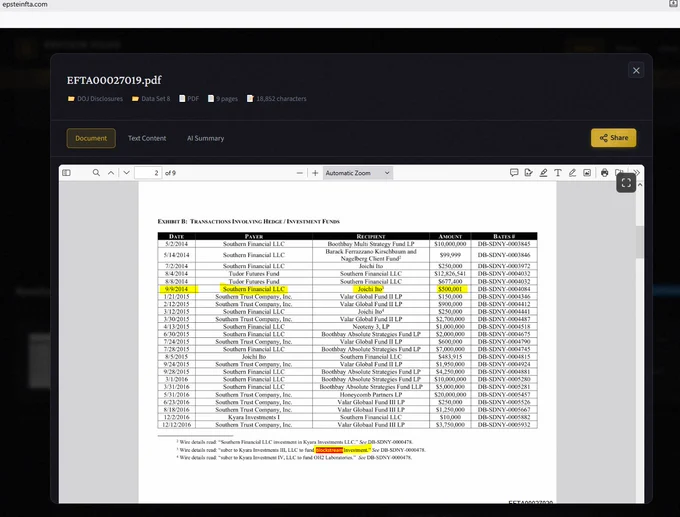Open the Automatic Zoom dropdown
The height and width of the screenshot is (517, 680).
click(358, 173)
